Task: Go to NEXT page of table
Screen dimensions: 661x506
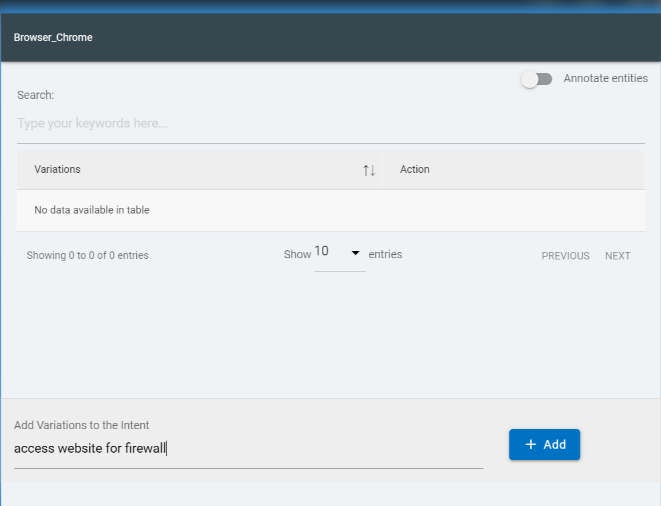Action: [617, 256]
